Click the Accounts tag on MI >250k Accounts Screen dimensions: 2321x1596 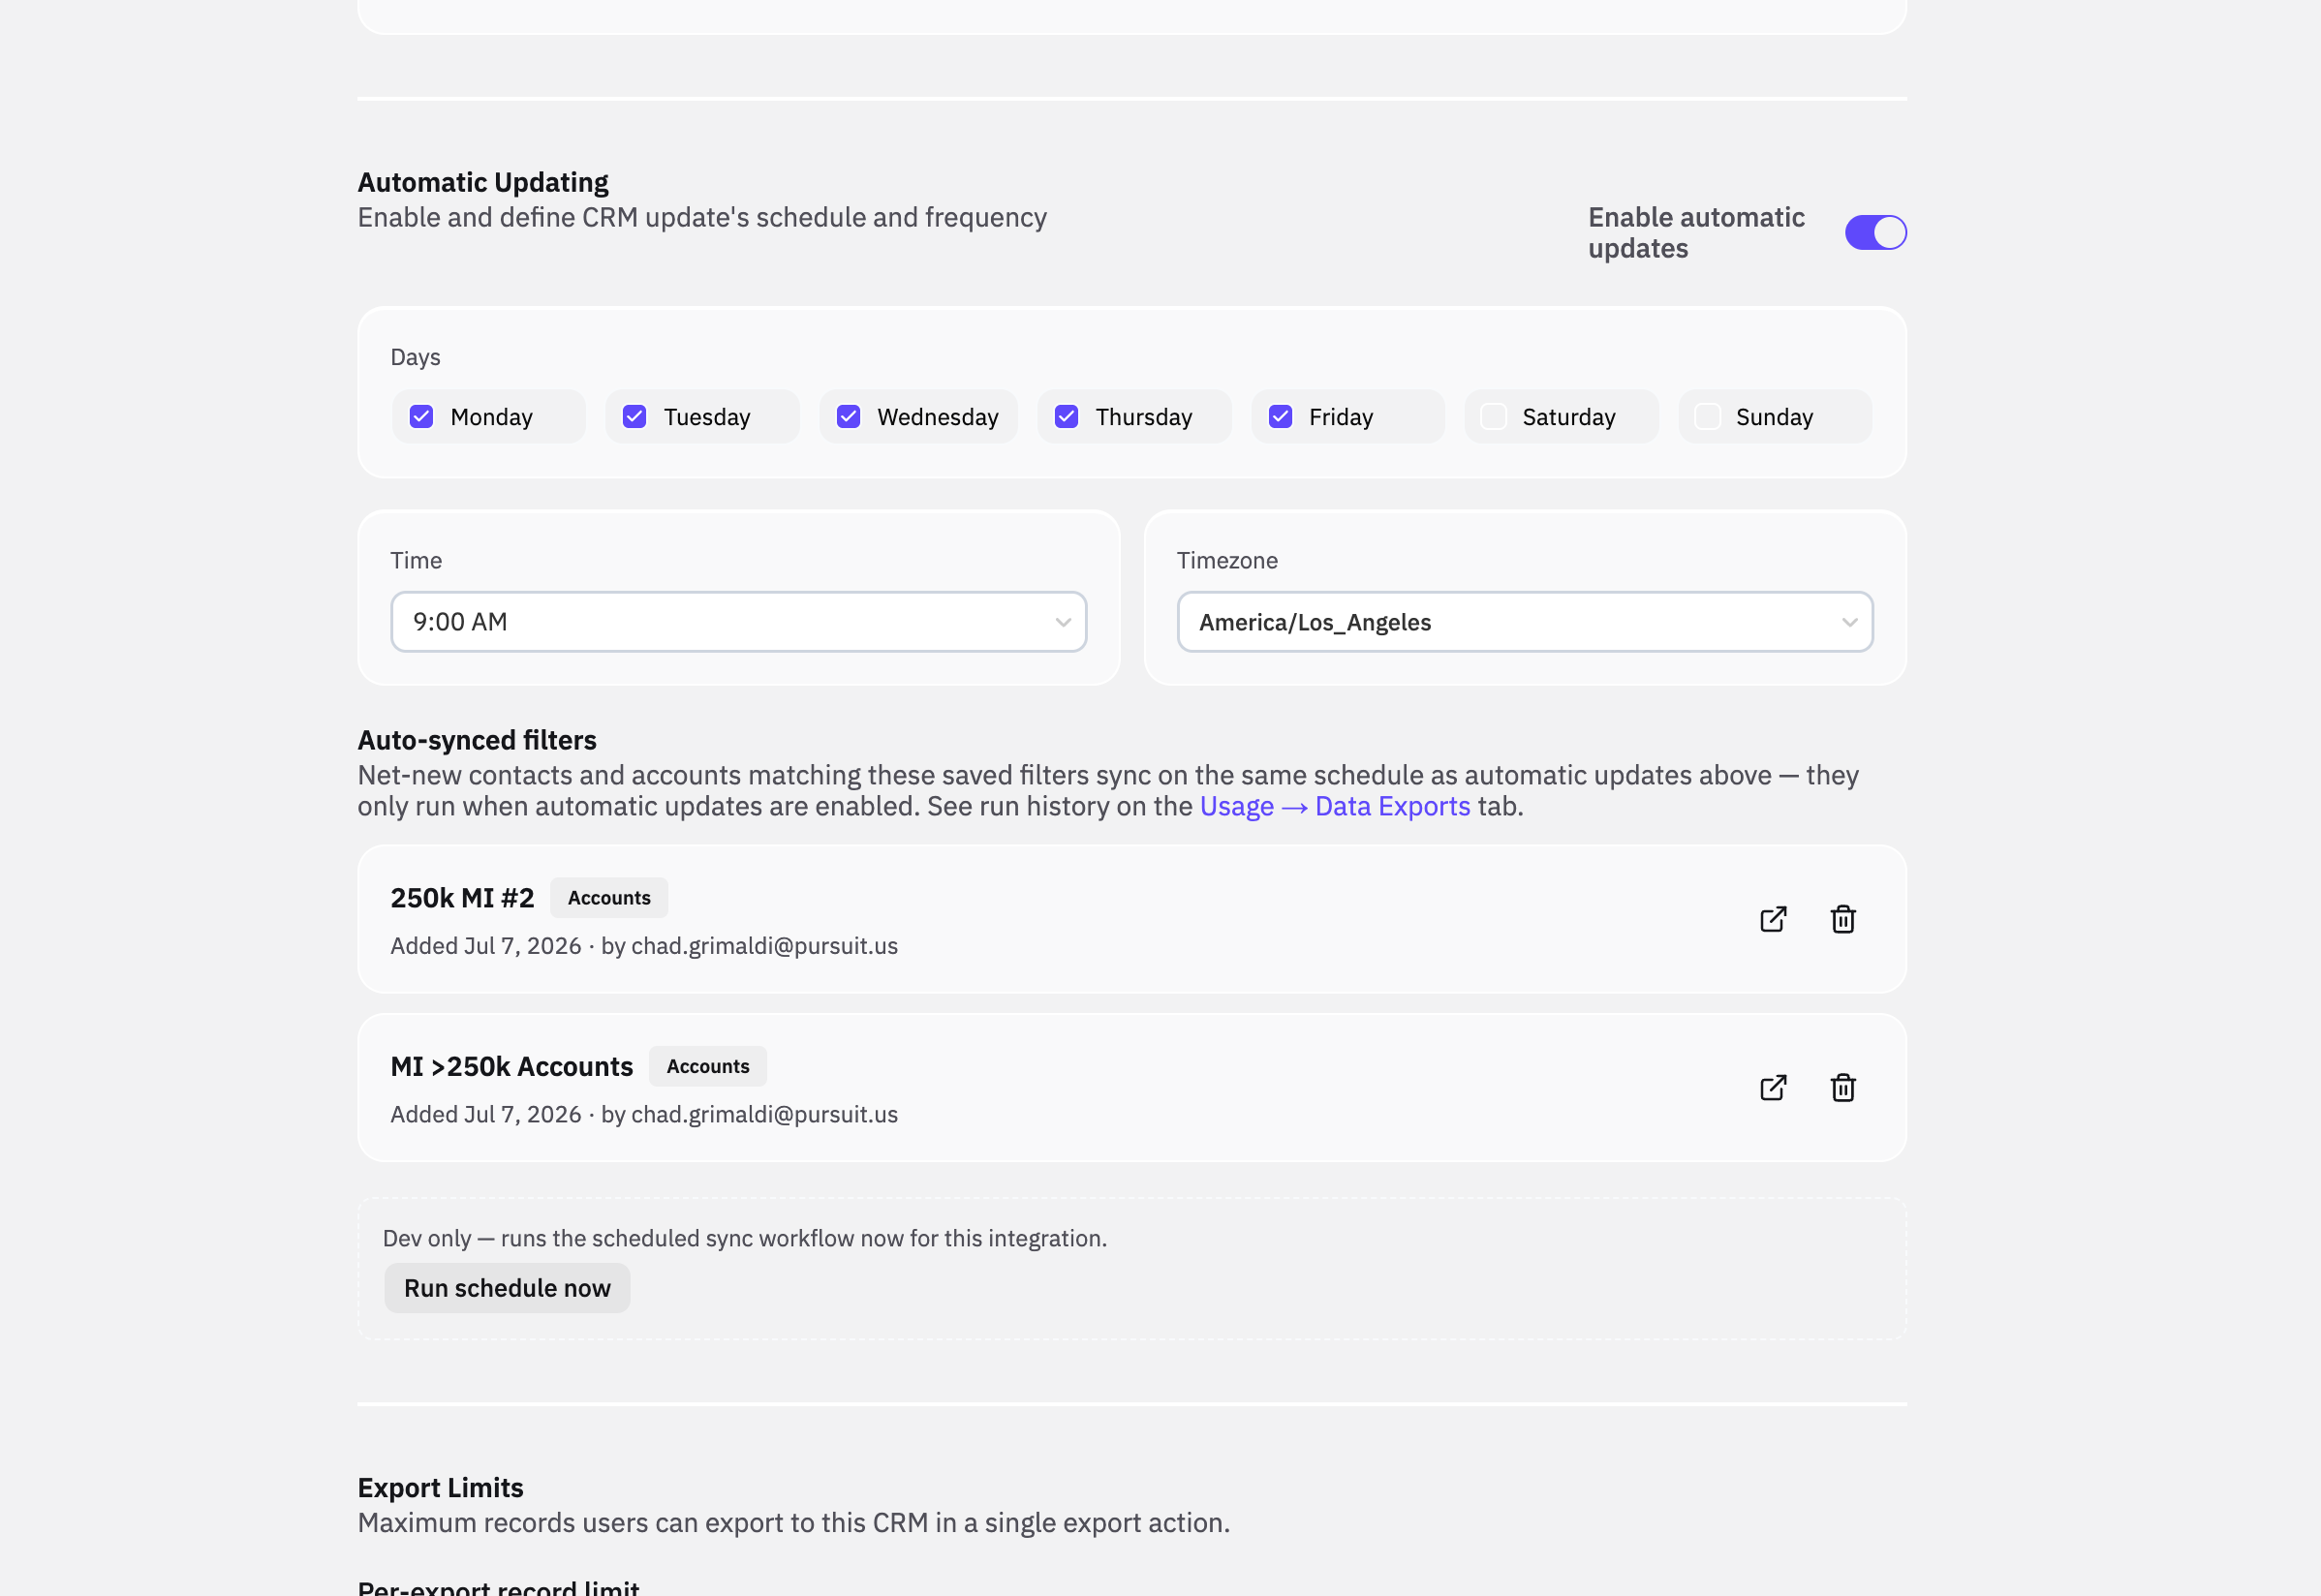pos(708,1066)
